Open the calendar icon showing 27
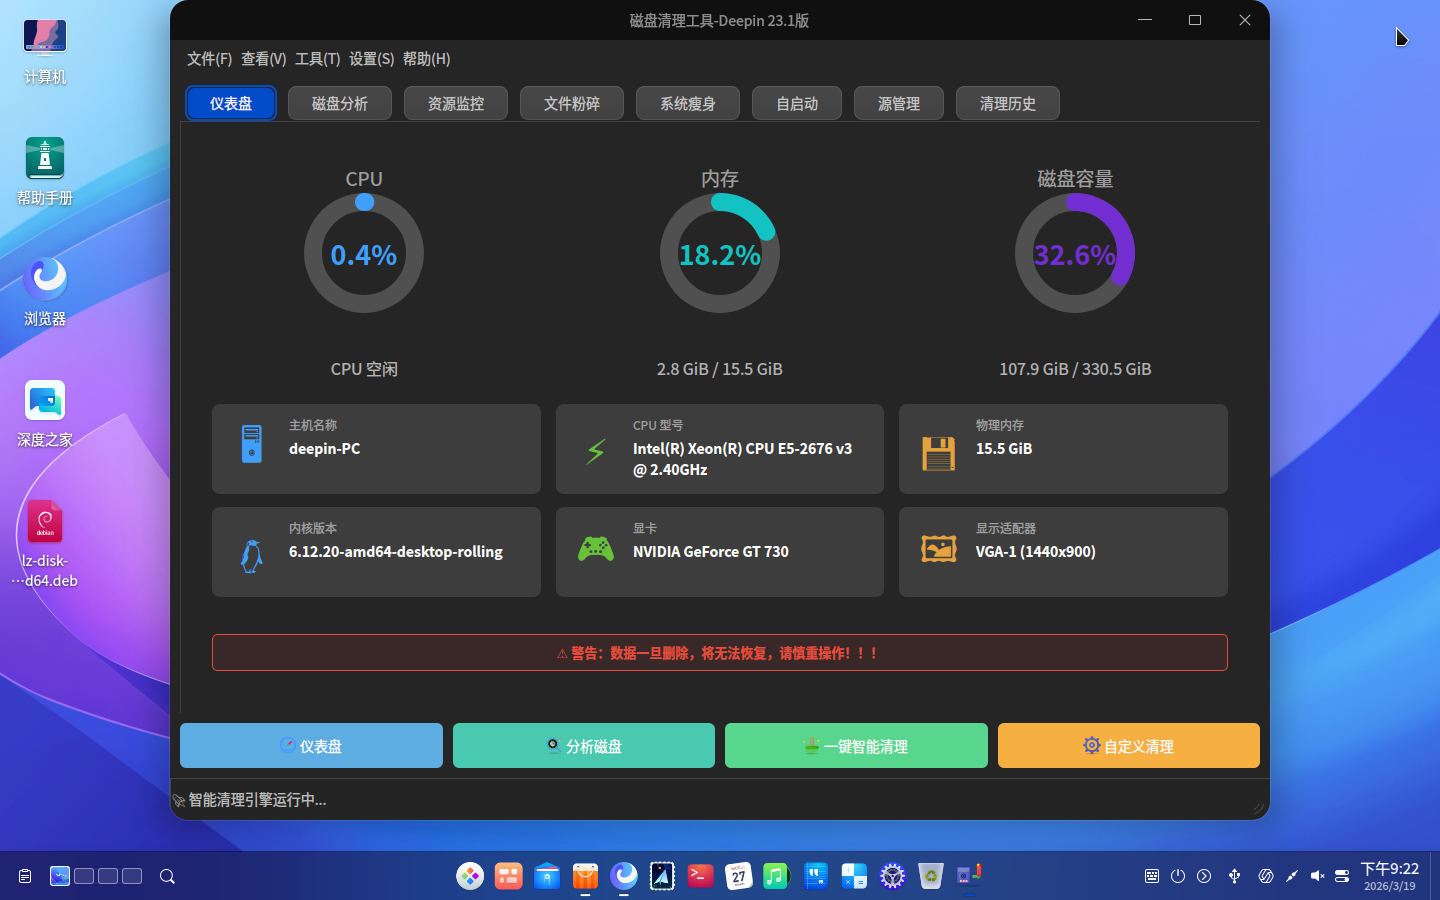 [x=739, y=876]
